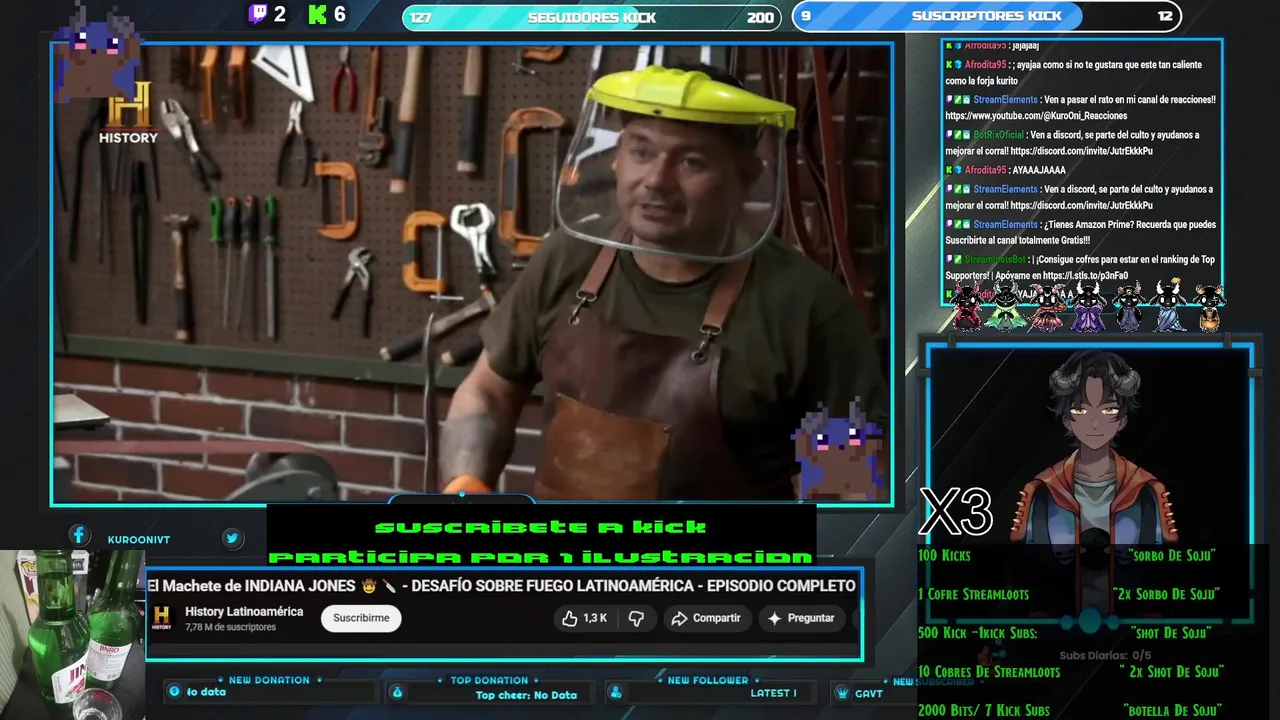
Task: Click the follower goal number 200
Action: click(760, 17)
